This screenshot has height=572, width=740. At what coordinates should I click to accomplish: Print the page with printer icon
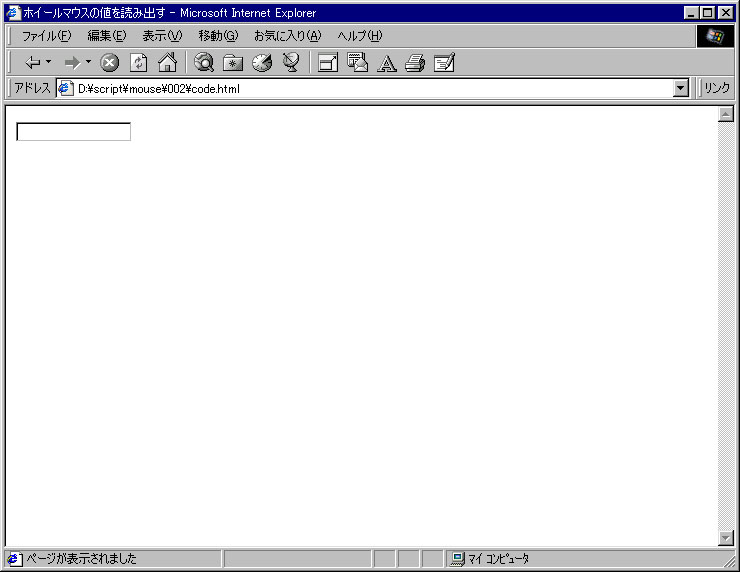(x=415, y=63)
